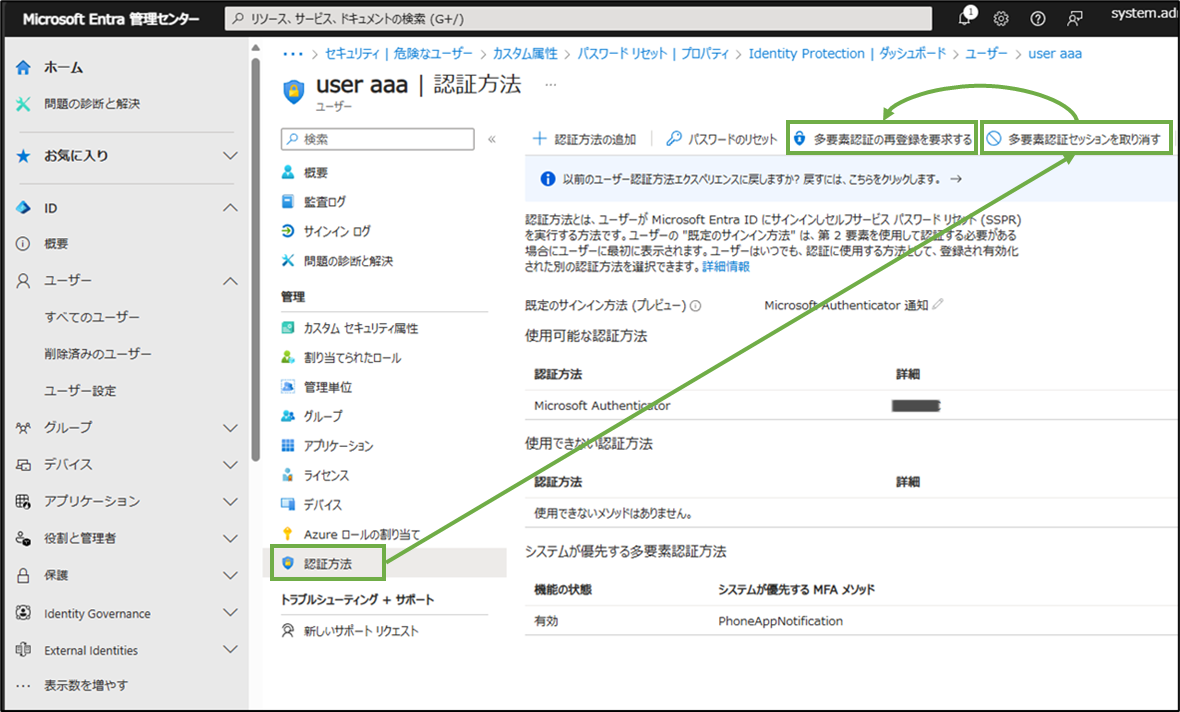Select 概要 in user menu

(315, 172)
